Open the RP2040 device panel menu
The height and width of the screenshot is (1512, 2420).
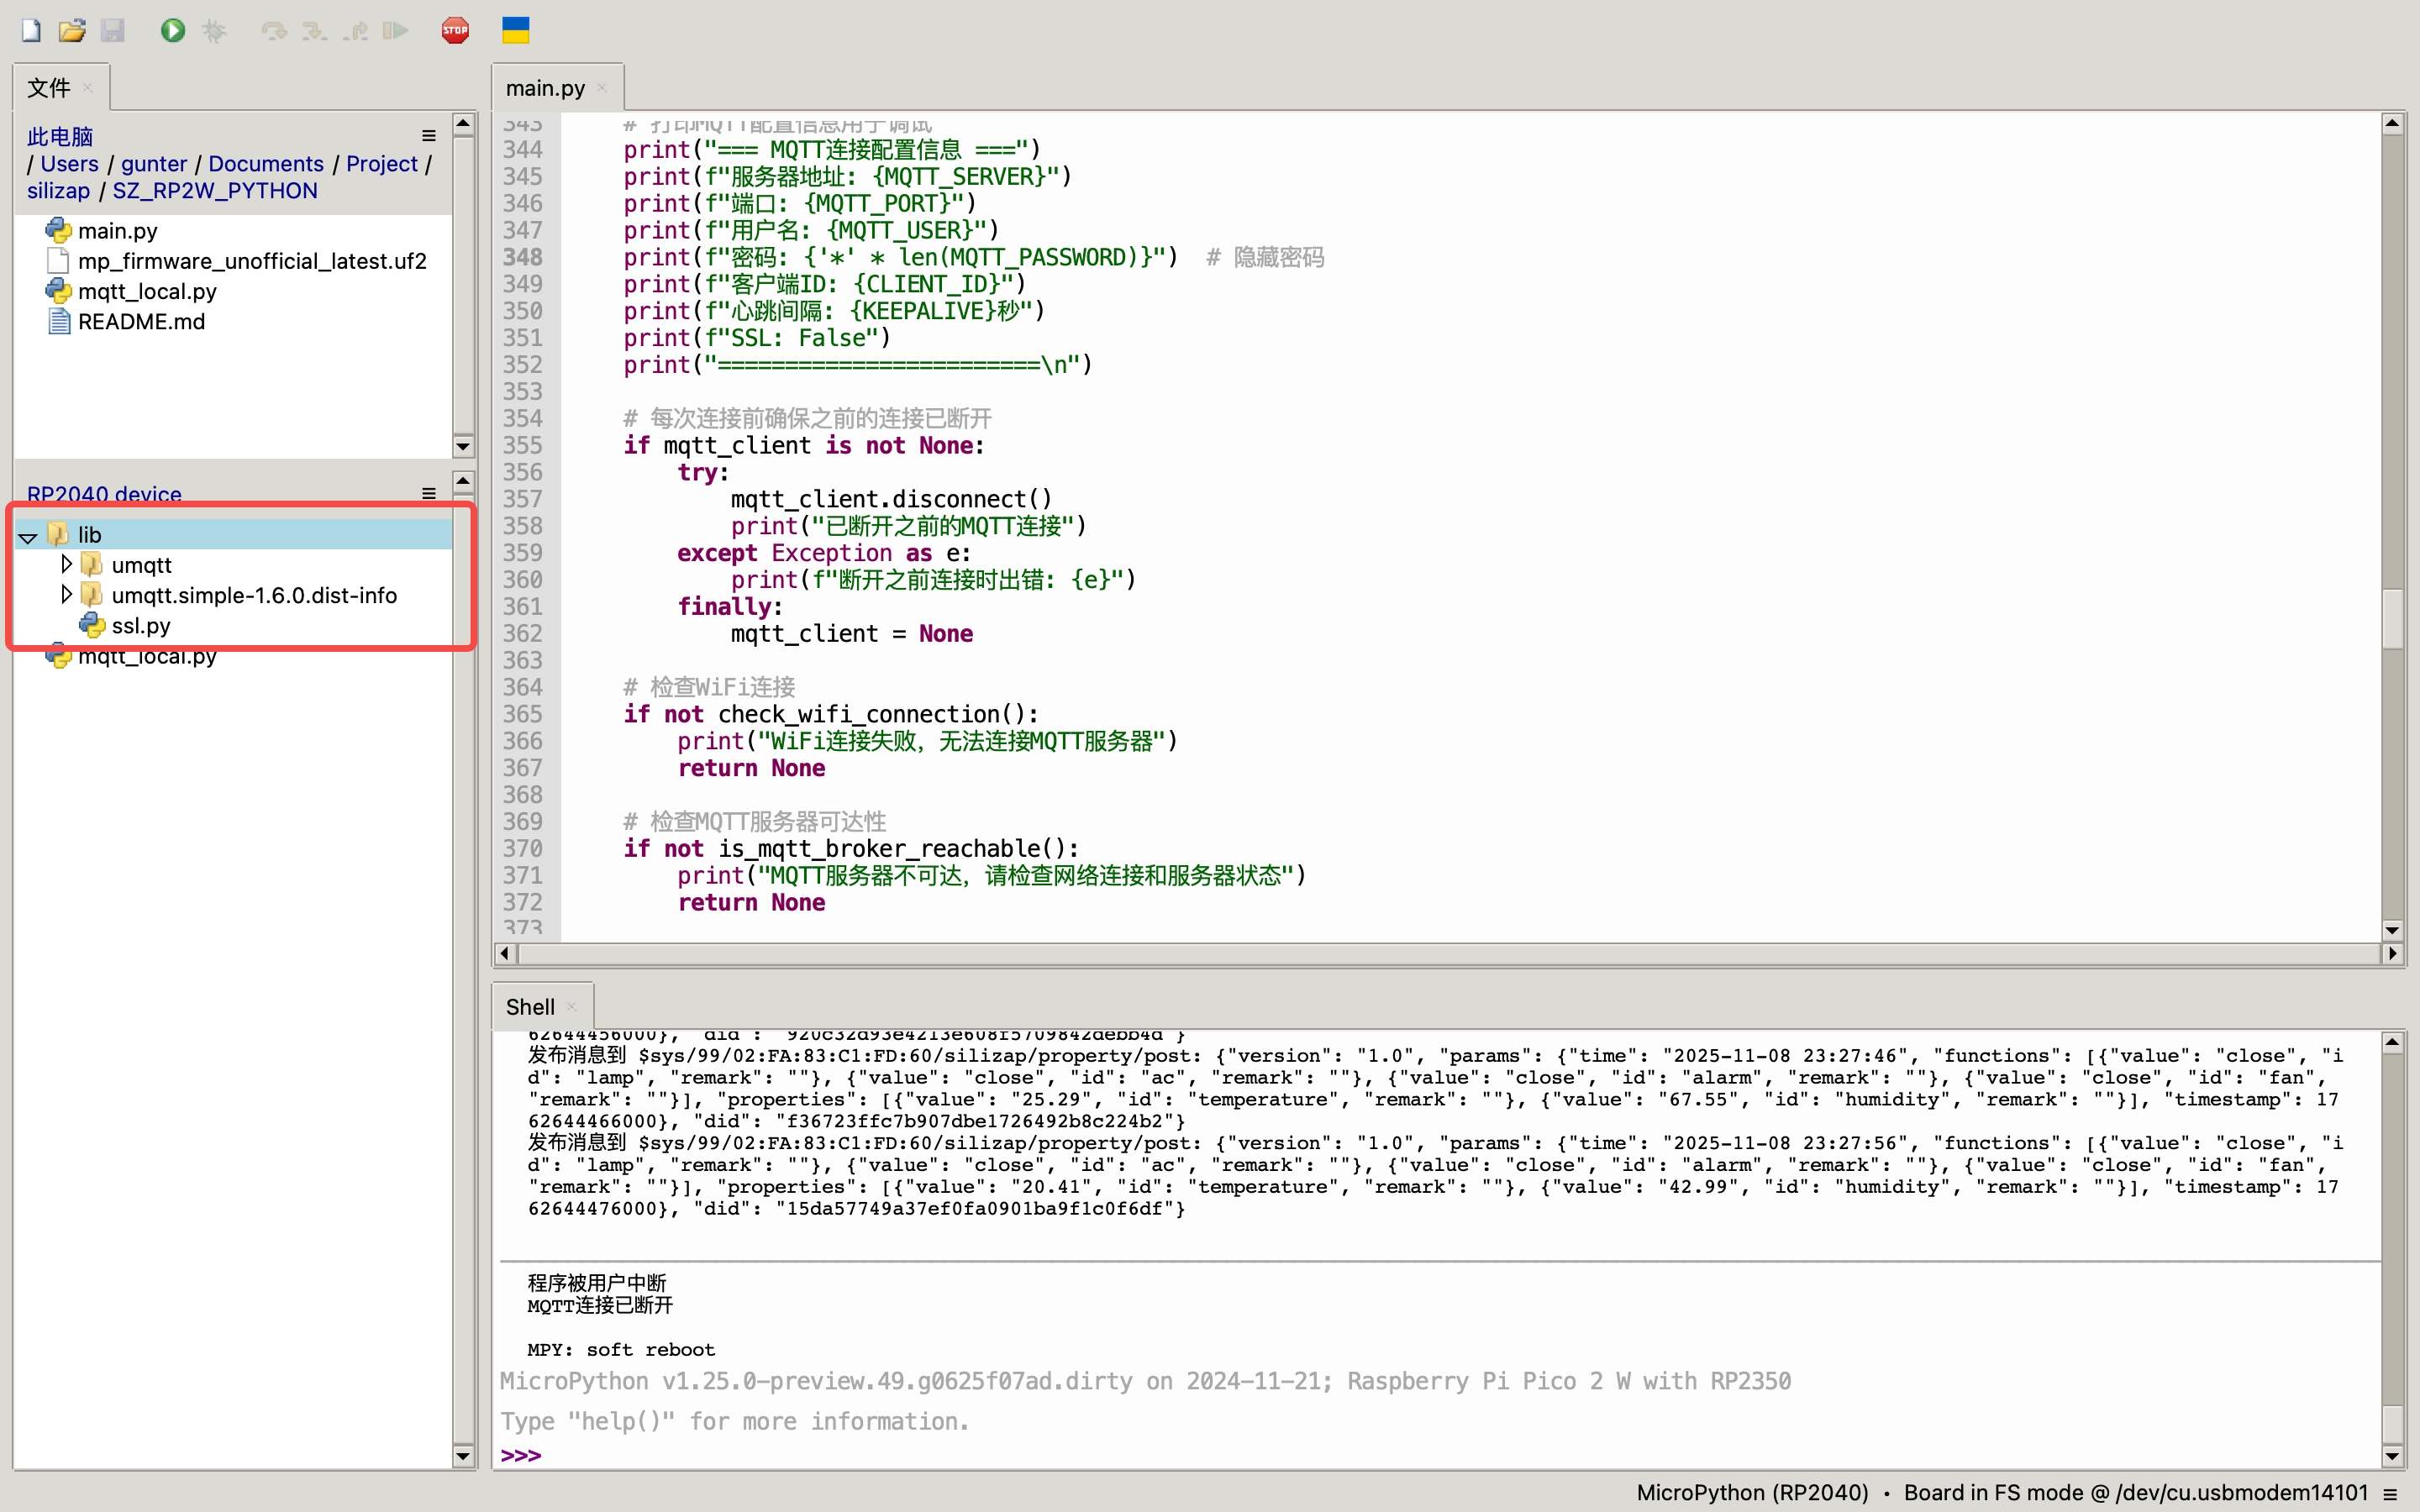428,493
